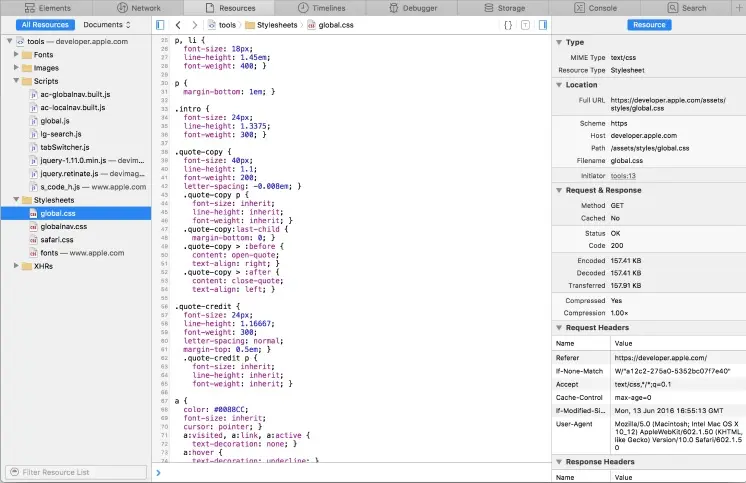Click the Images folder icon
This screenshot has width=746, height=483.
coord(27,68)
